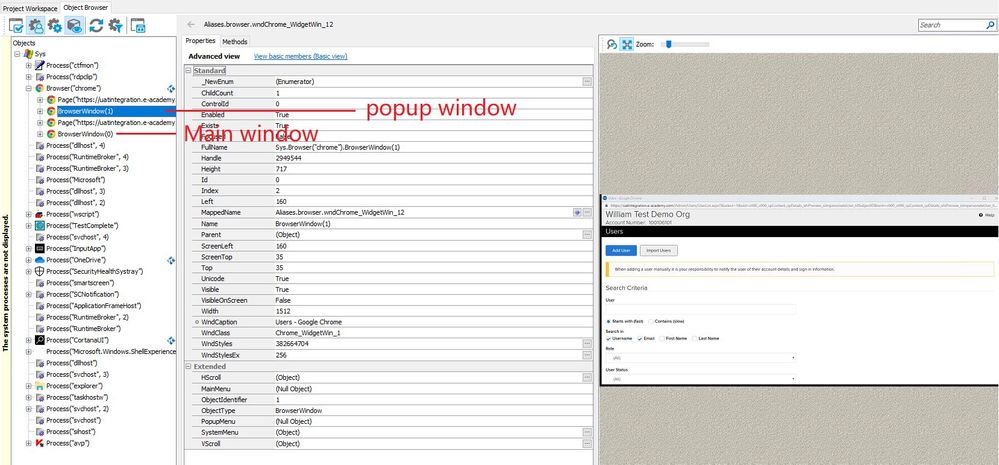
Task: Click the magnifier icon in the Search box
Action: click(989, 25)
